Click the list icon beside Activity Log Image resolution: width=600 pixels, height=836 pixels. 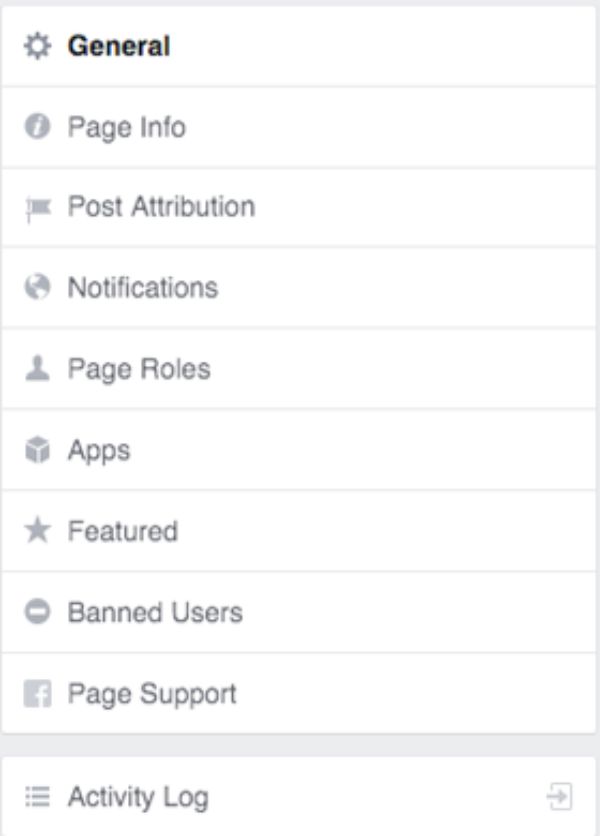37,797
